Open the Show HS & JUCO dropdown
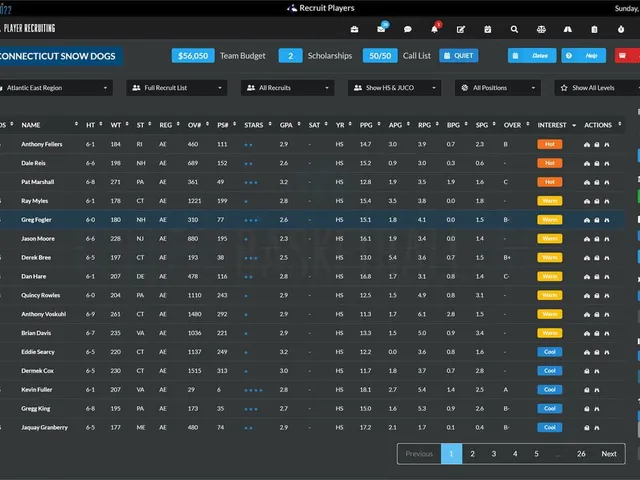The height and width of the screenshot is (480, 640). [394, 88]
